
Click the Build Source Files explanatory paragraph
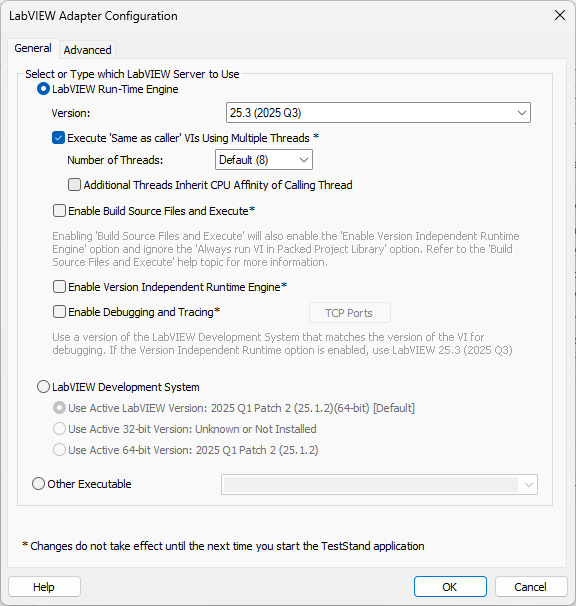tap(286, 249)
